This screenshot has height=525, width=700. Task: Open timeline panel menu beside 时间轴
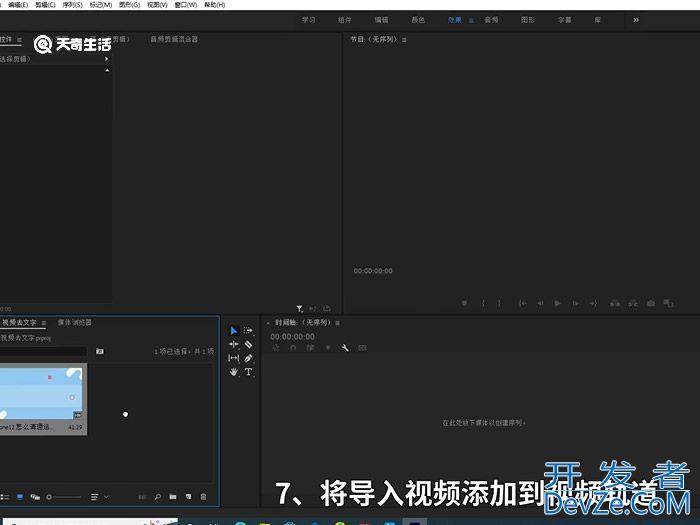(338, 323)
